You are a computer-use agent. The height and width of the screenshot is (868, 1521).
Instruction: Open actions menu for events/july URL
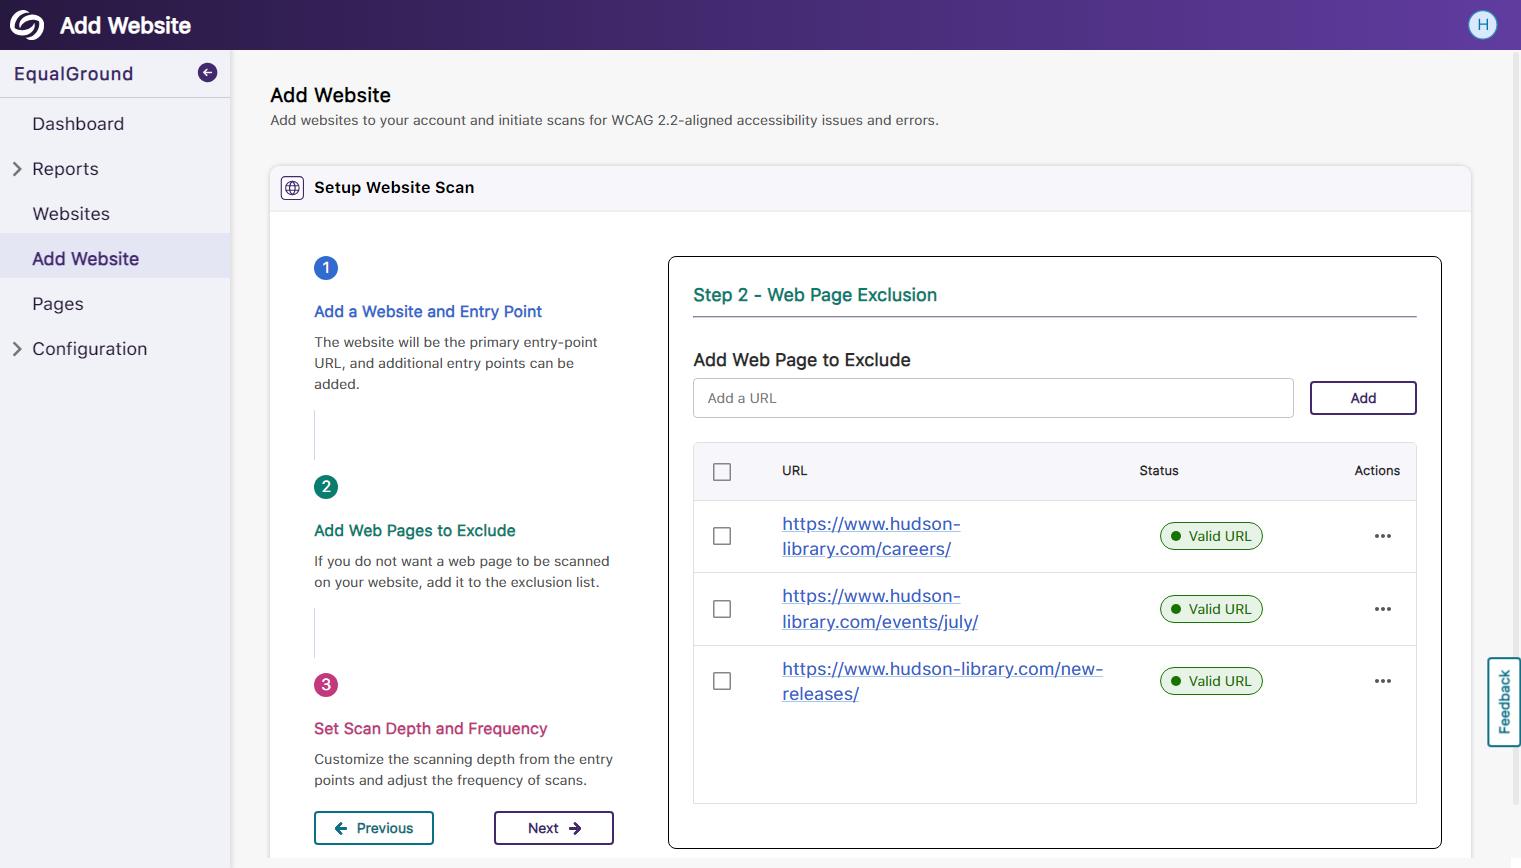pyautogui.click(x=1382, y=609)
